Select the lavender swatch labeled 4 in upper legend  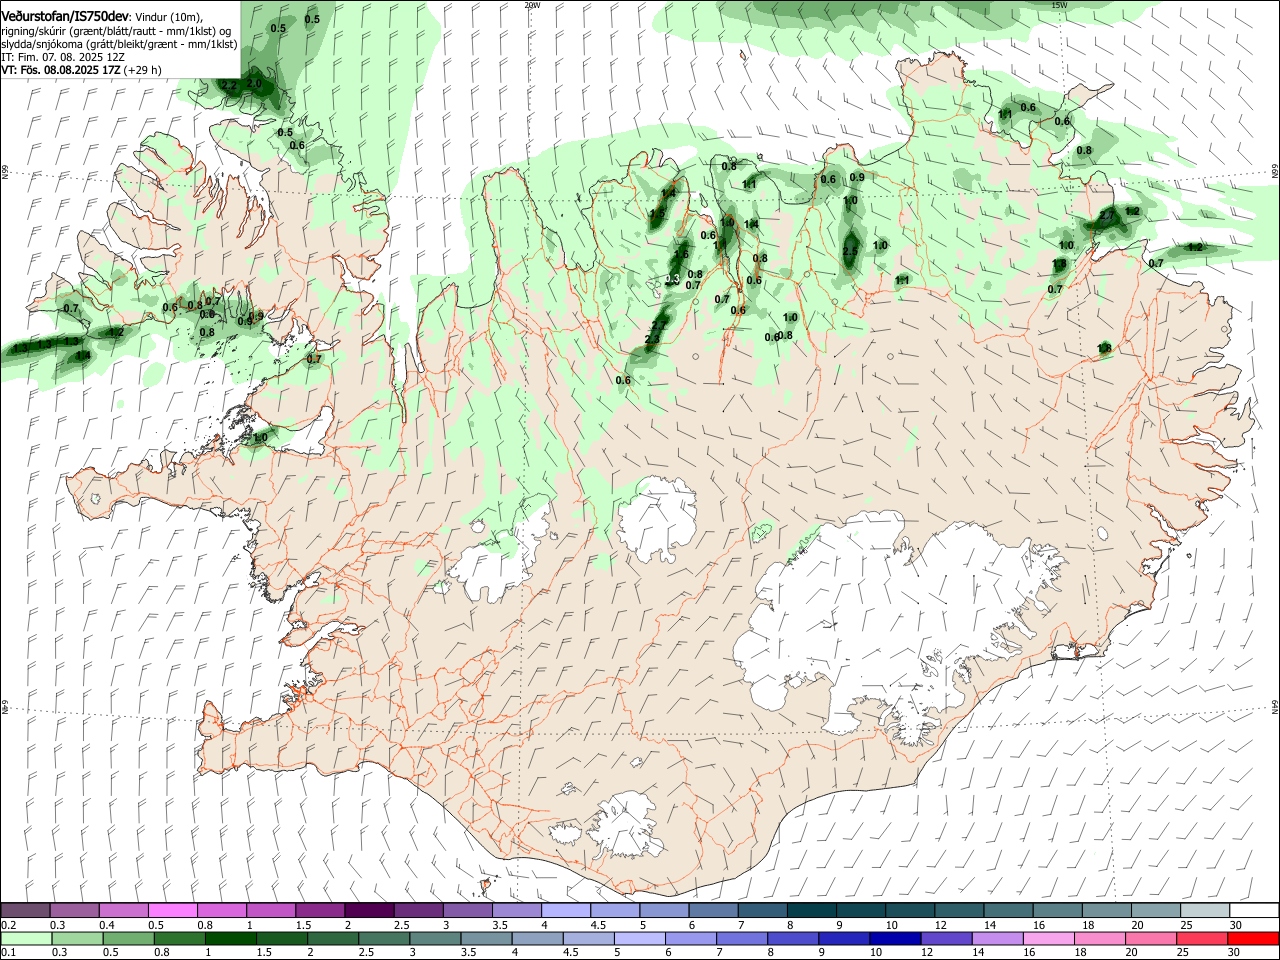[566, 910]
